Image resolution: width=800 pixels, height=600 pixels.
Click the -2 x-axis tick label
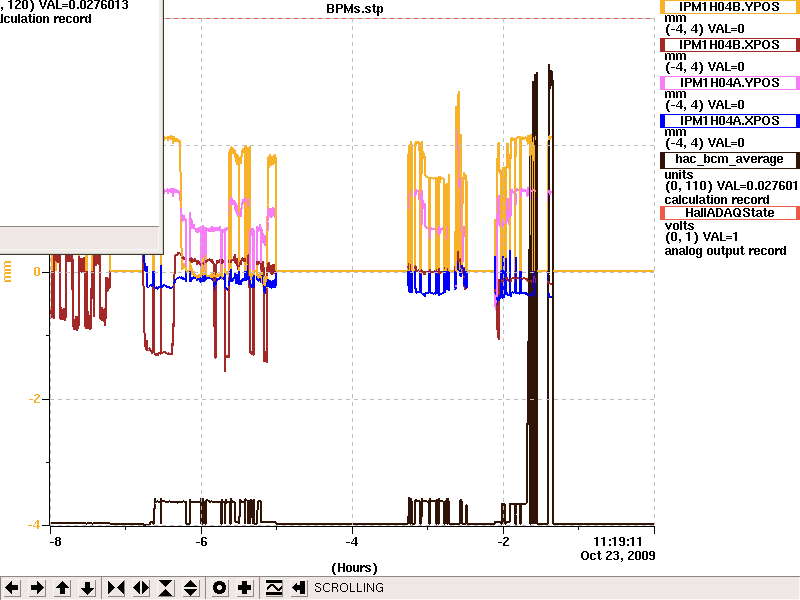[503, 542]
